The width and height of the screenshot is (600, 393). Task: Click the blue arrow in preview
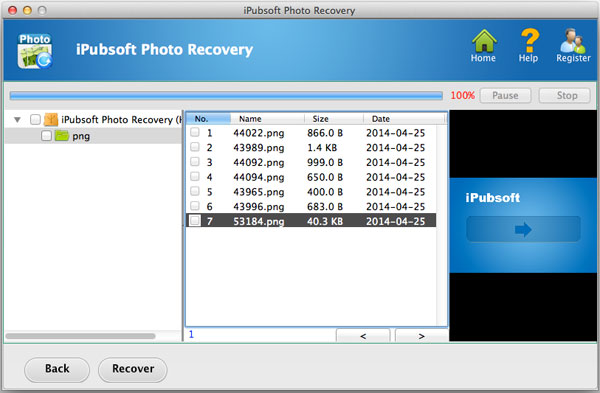point(523,230)
